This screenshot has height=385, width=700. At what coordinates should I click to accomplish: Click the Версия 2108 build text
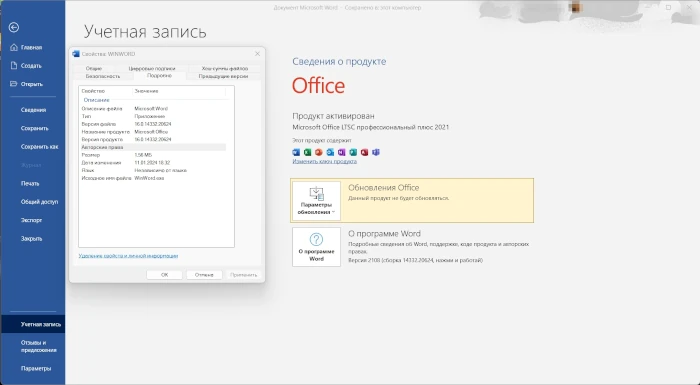(415, 260)
